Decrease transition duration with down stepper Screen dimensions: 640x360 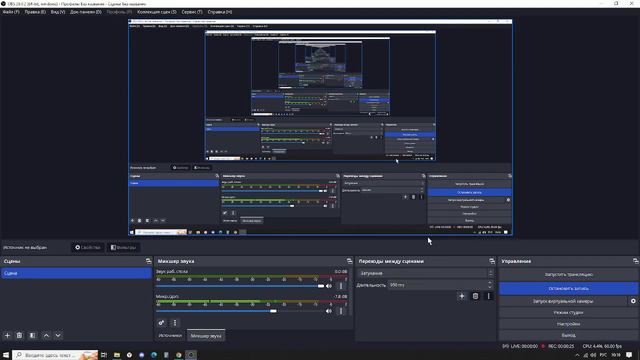click(490, 287)
